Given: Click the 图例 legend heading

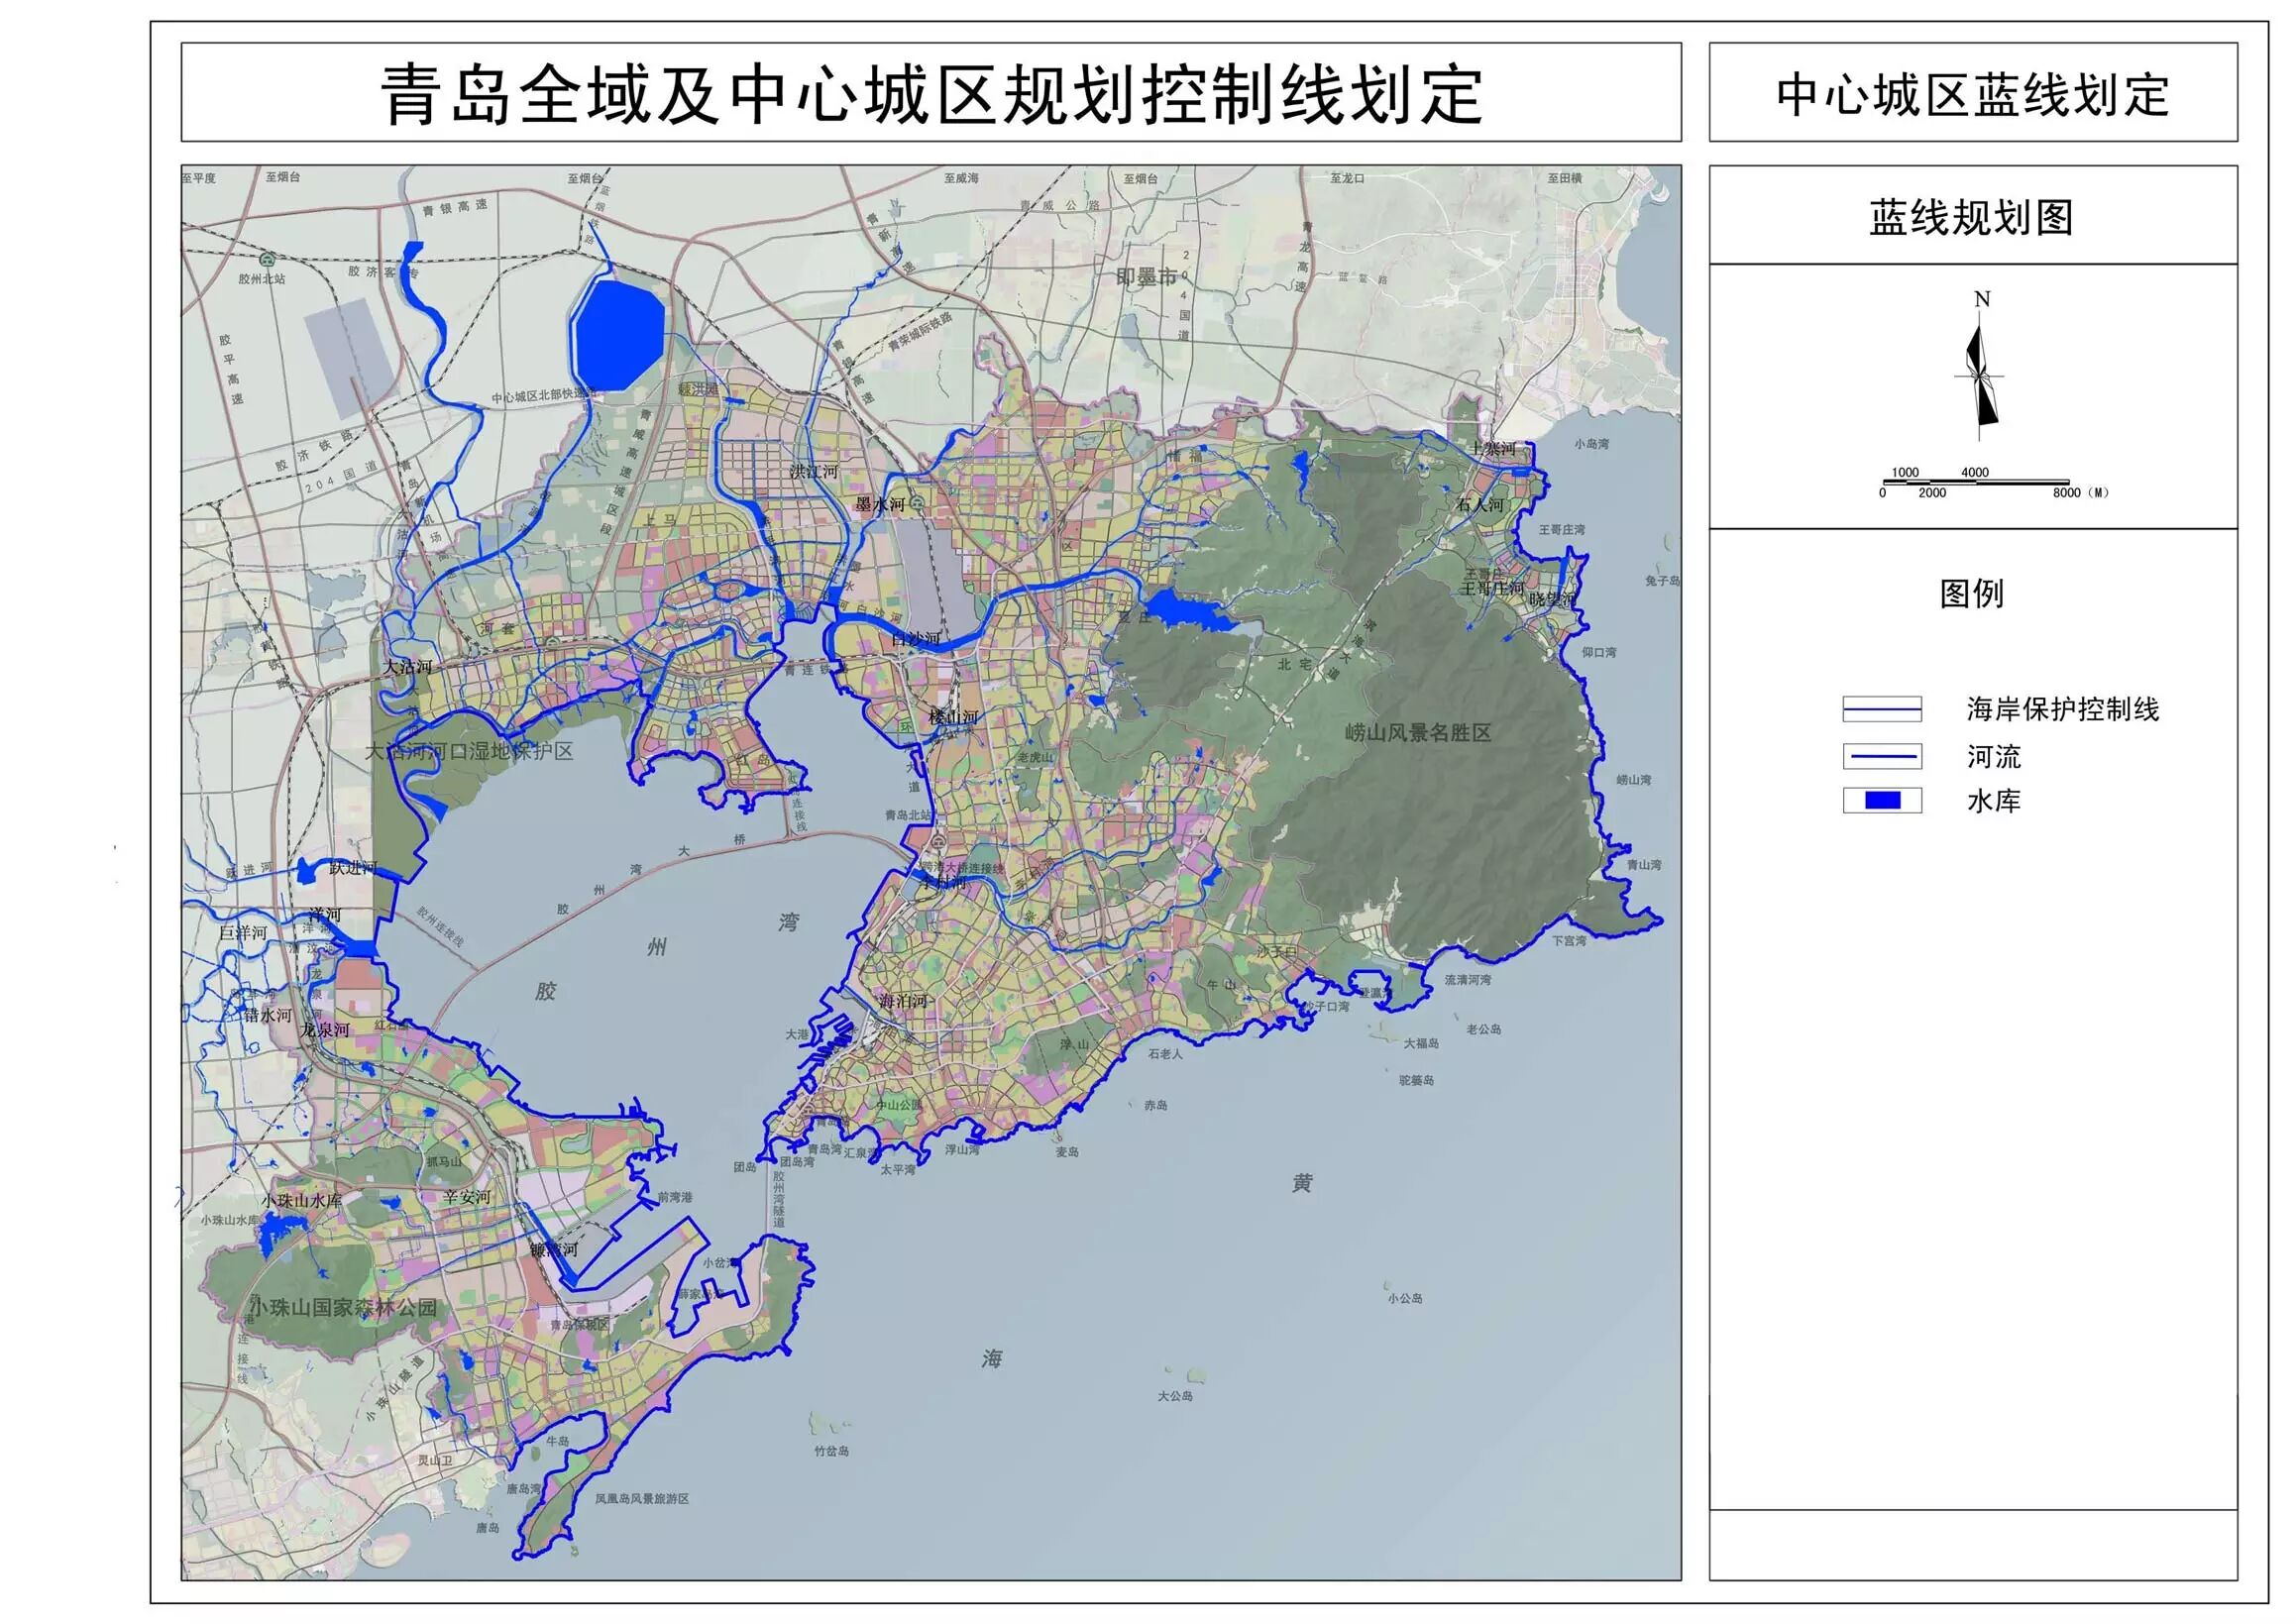Looking at the screenshot, I should (x=1971, y=593).
